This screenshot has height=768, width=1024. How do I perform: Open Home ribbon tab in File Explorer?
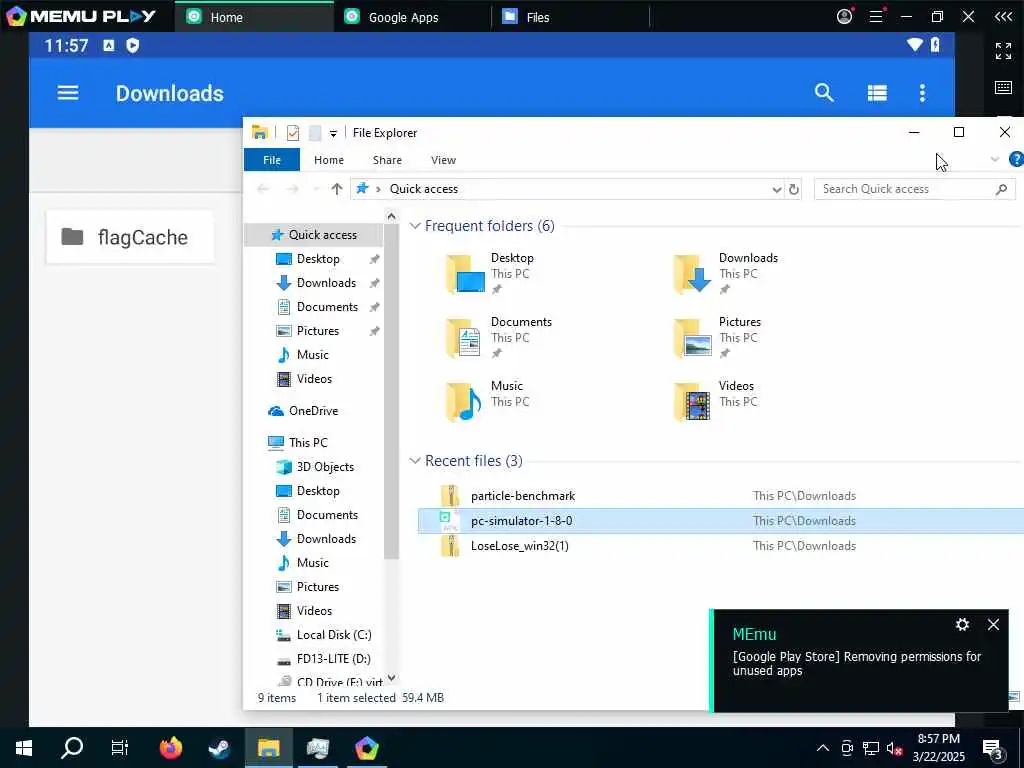click(328, 160)
